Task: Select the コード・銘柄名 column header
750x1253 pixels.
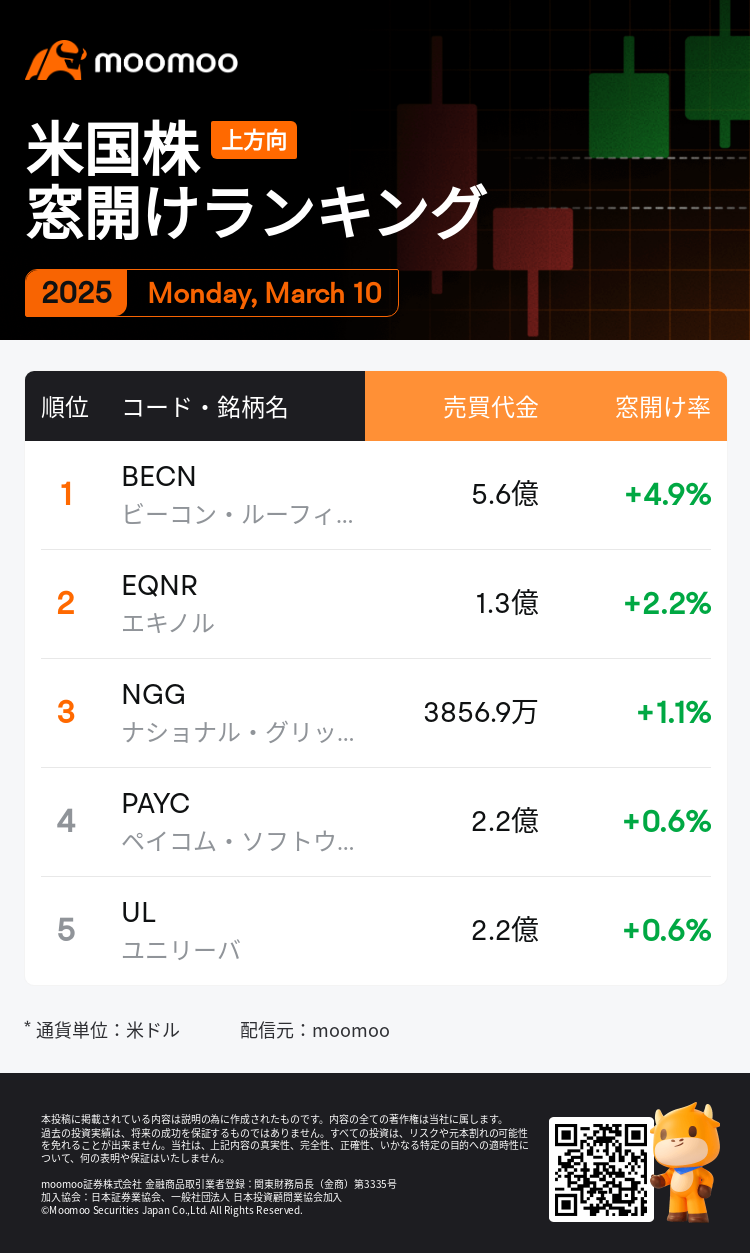Action: coord(205,407)
